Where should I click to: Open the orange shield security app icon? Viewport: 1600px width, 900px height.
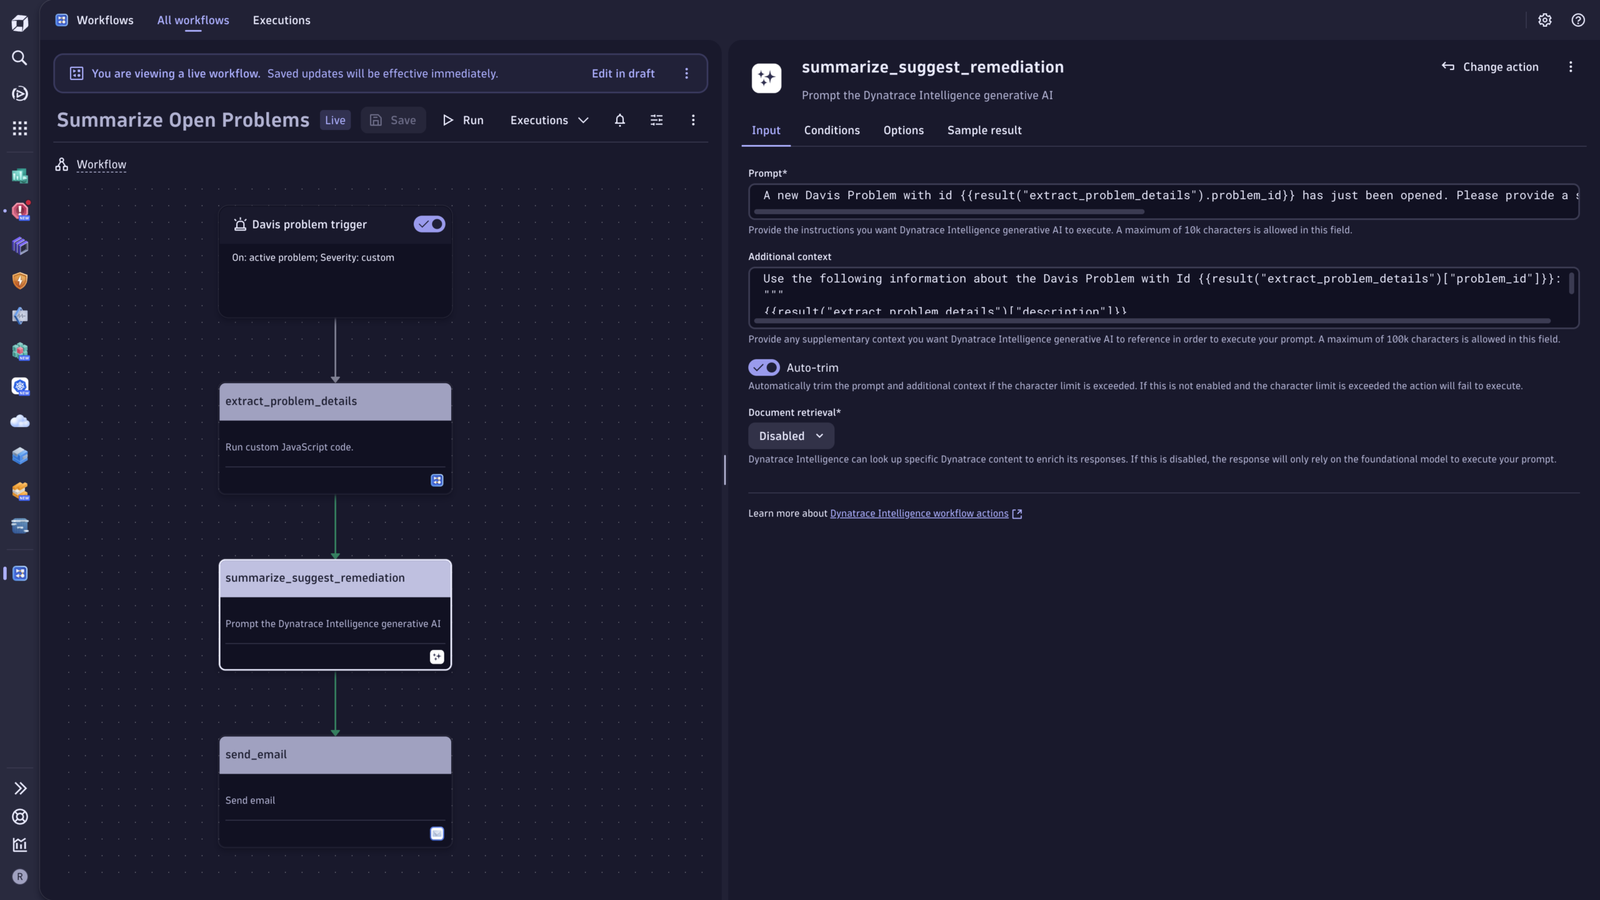click(20, 281)
